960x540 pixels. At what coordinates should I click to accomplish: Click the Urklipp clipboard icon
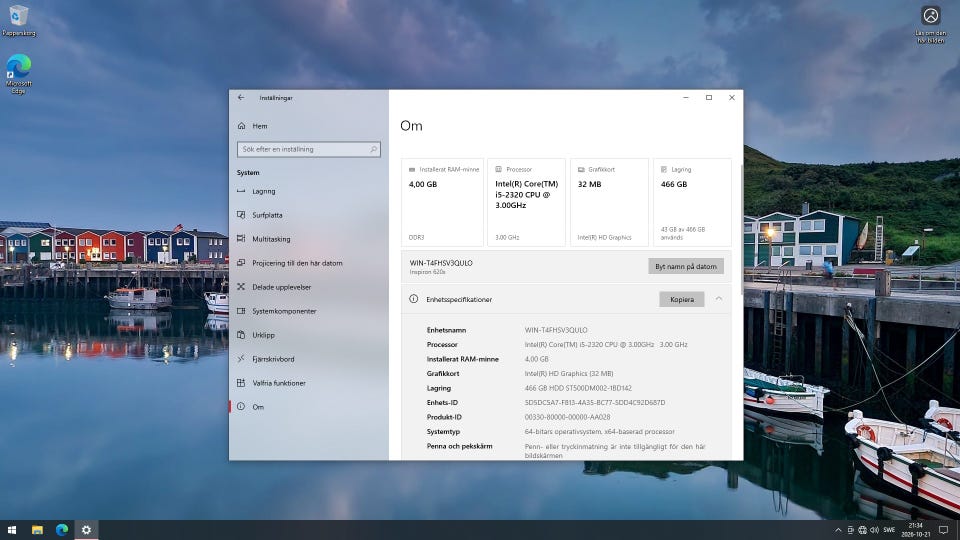pyautogui.click(x=241, y=335)
